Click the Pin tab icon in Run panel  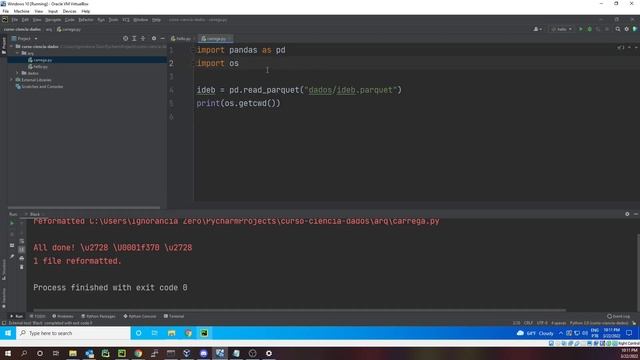pos(12,257)
